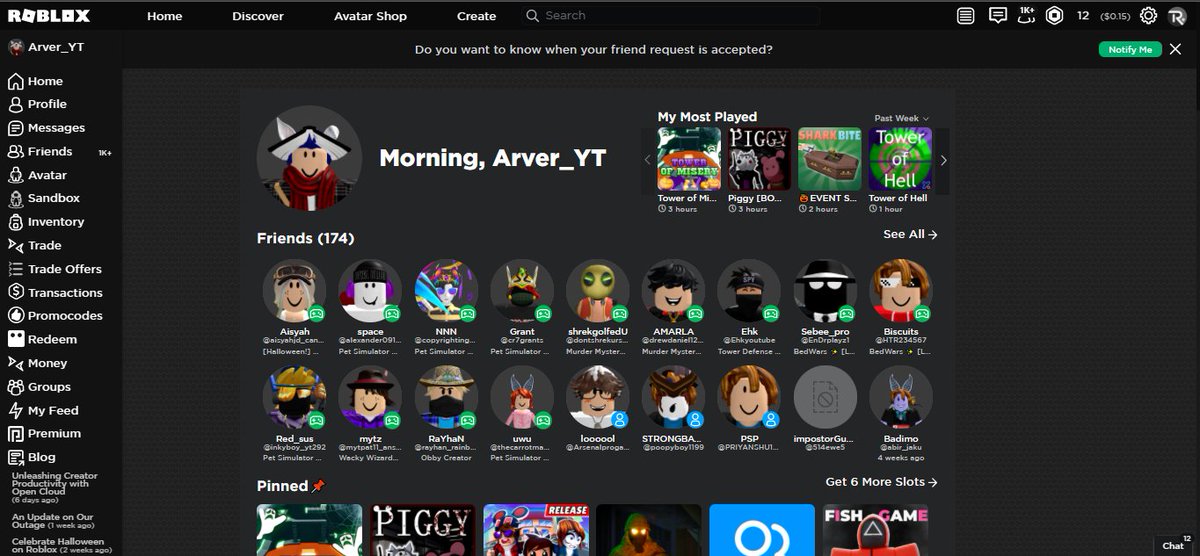Open blog post Unleashing Creator Productivity
The image size is (1200, 556).
point(55,487)
